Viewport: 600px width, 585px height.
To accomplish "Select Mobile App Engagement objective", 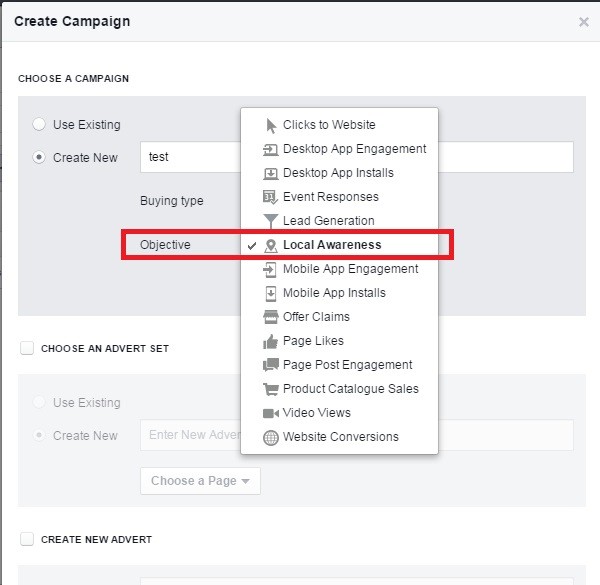I will tap(350, 269).
